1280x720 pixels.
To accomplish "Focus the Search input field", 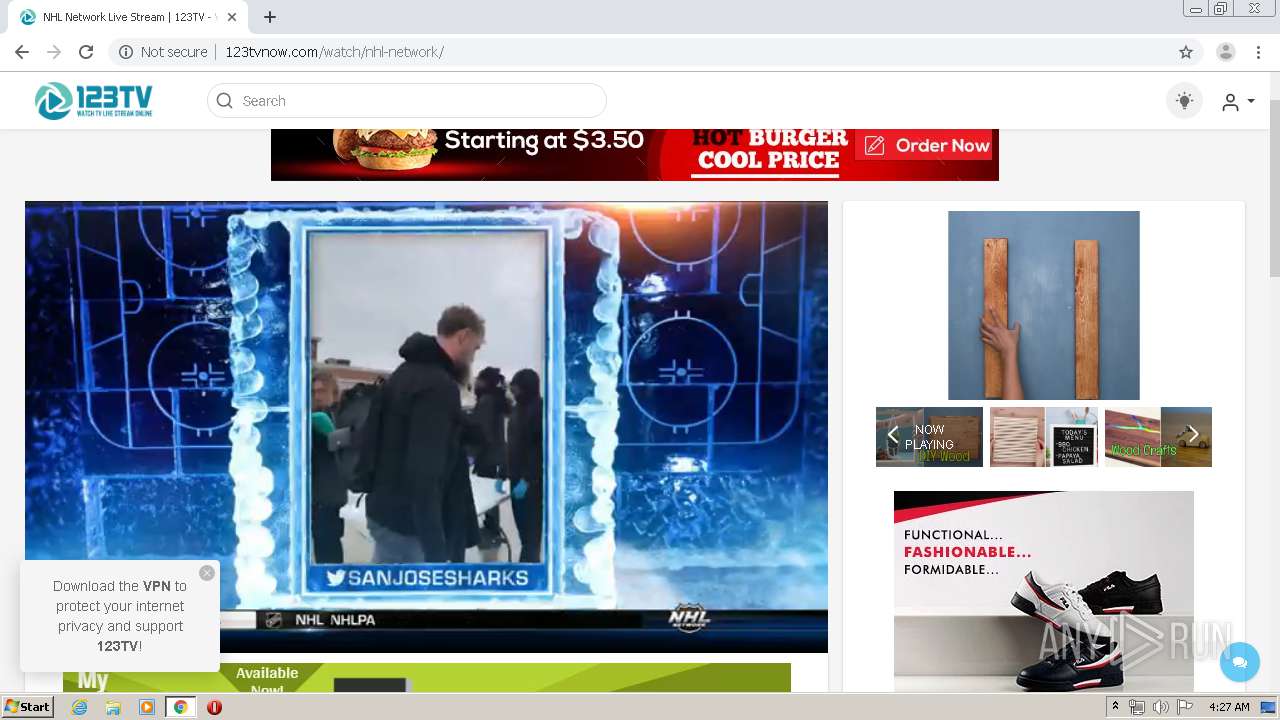I will (407, 100).
